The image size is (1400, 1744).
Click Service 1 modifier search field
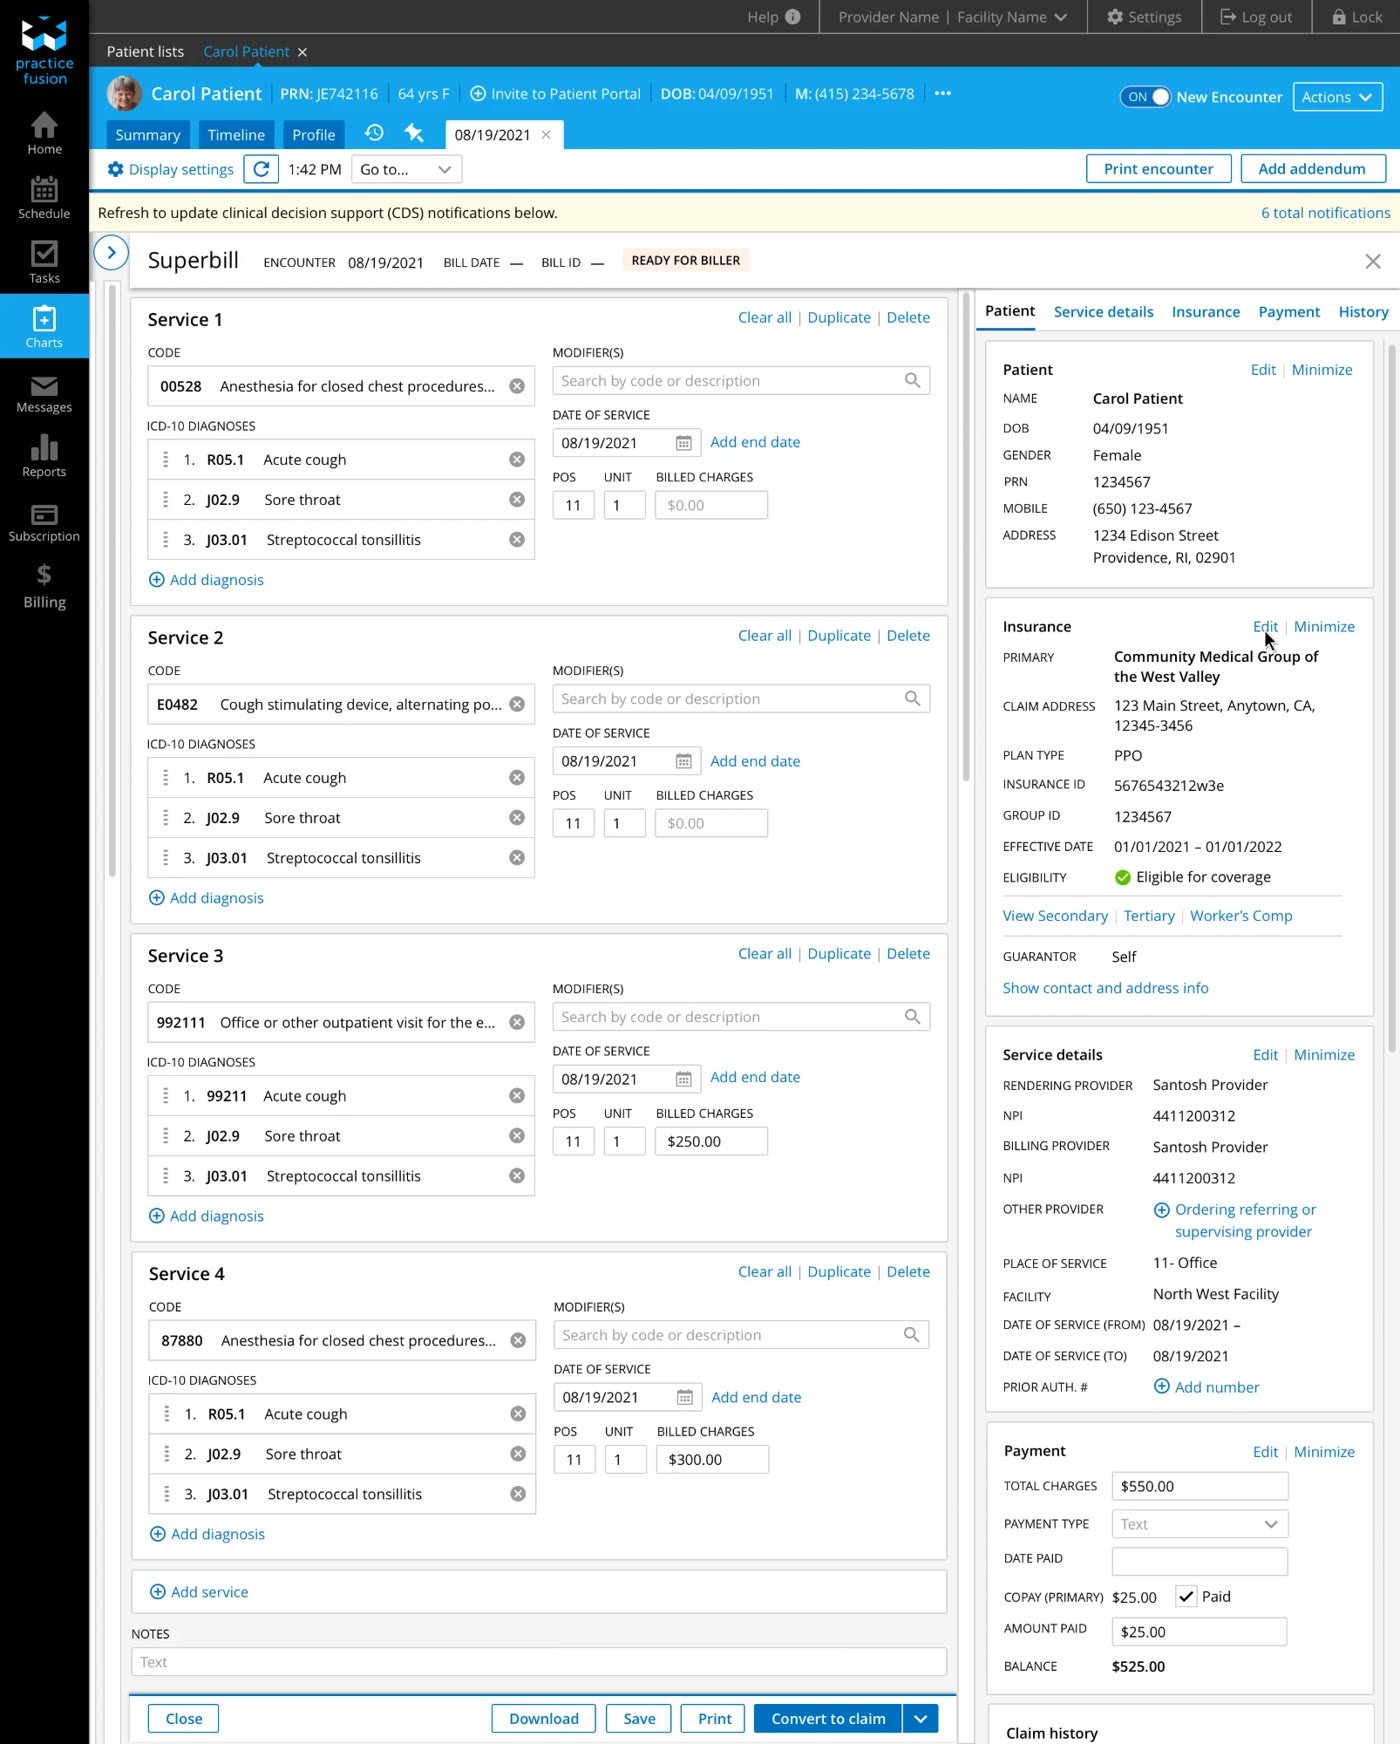(741, 381)
